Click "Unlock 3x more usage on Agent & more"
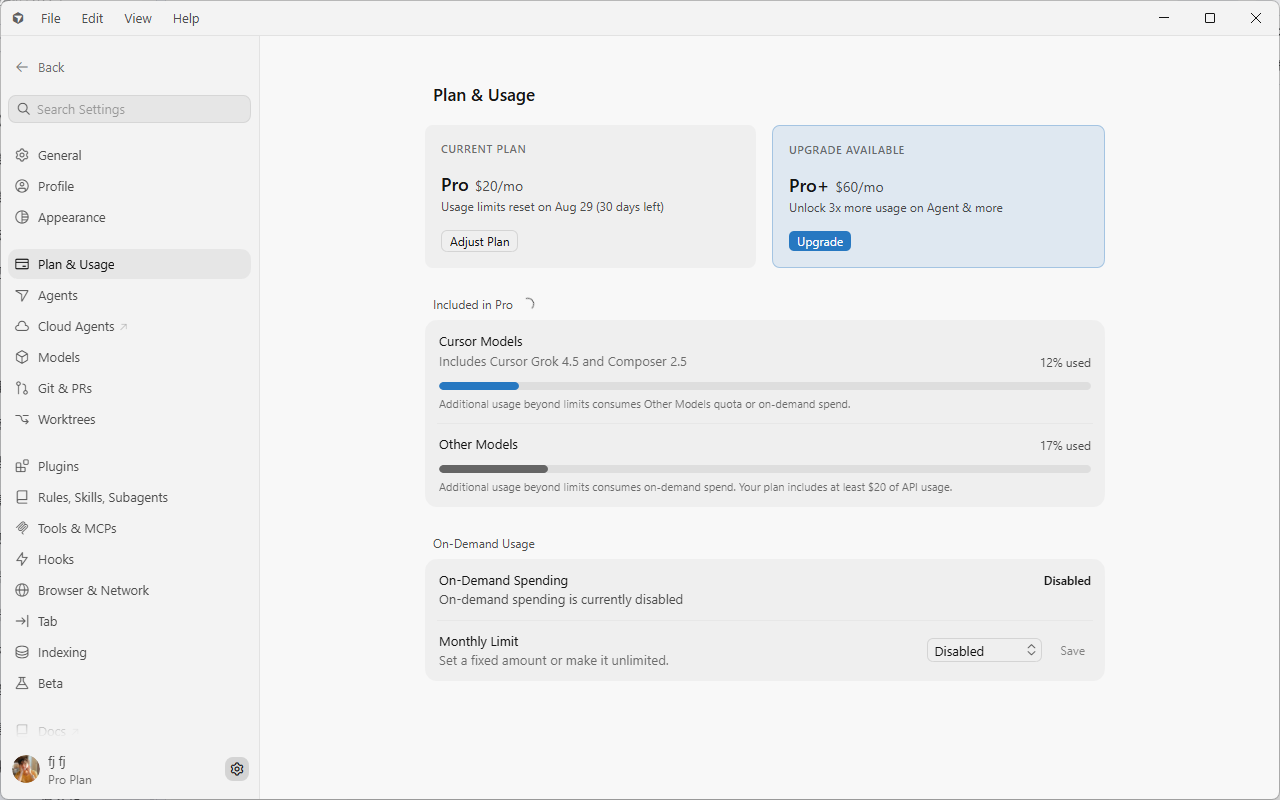This screenshot has height=800, width=1280. click(x=896, y=208)
